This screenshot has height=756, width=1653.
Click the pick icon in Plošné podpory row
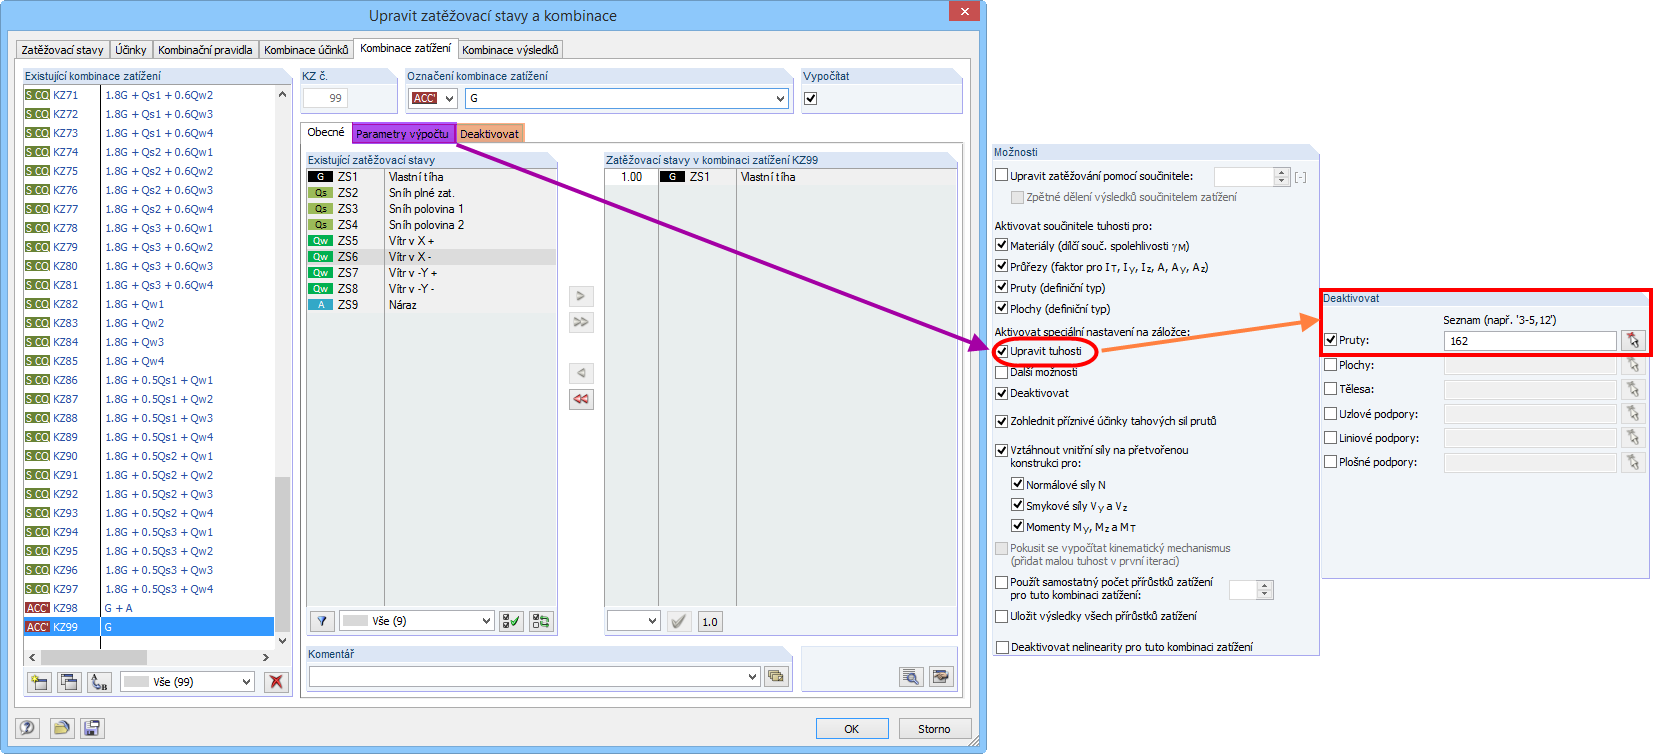(1633, 462)
